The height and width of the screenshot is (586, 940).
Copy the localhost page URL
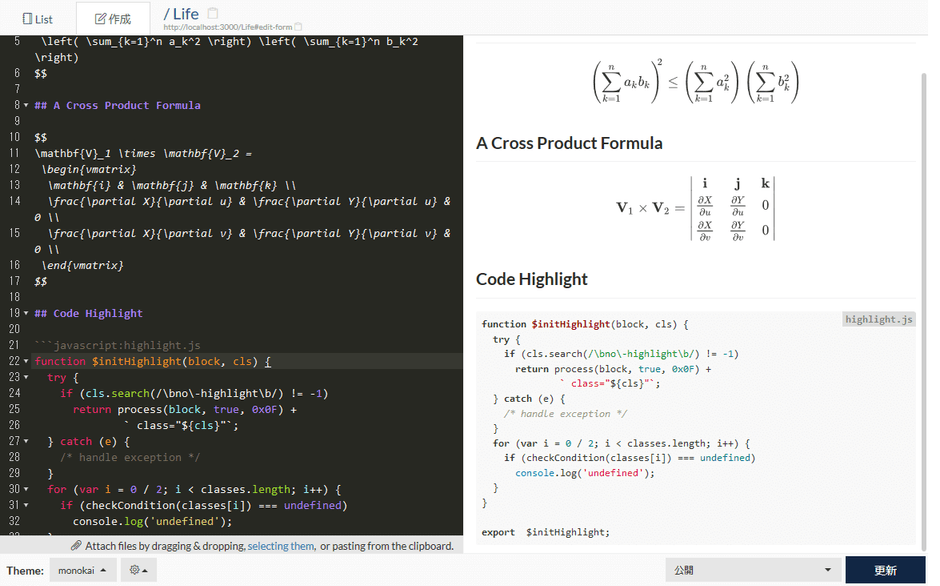click(x=298, y=27)
